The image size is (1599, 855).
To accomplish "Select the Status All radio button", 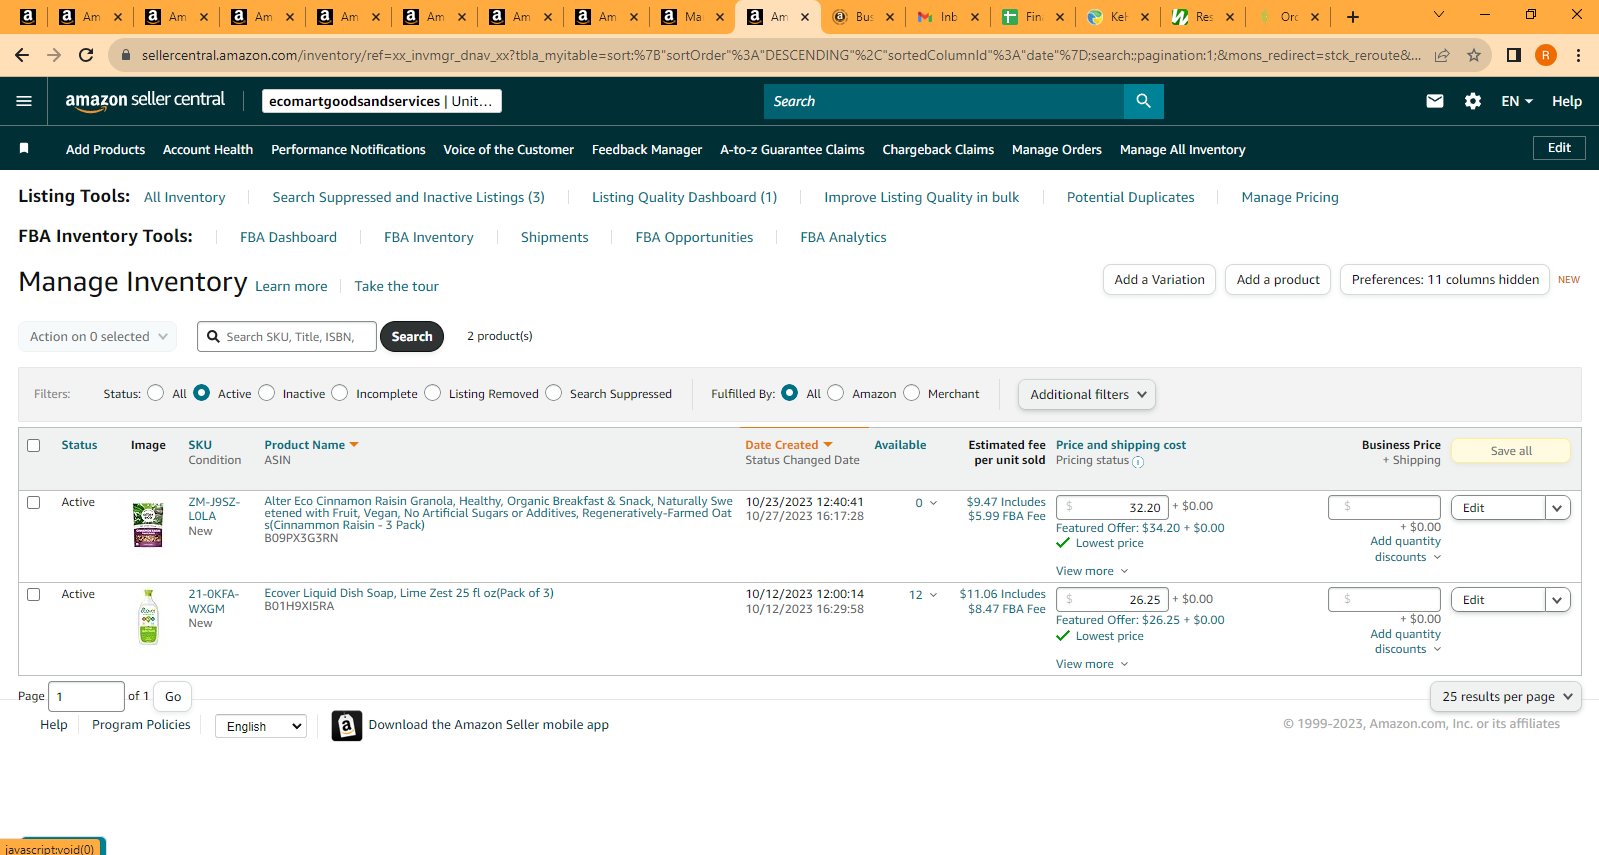I will [x=155, y=393].
